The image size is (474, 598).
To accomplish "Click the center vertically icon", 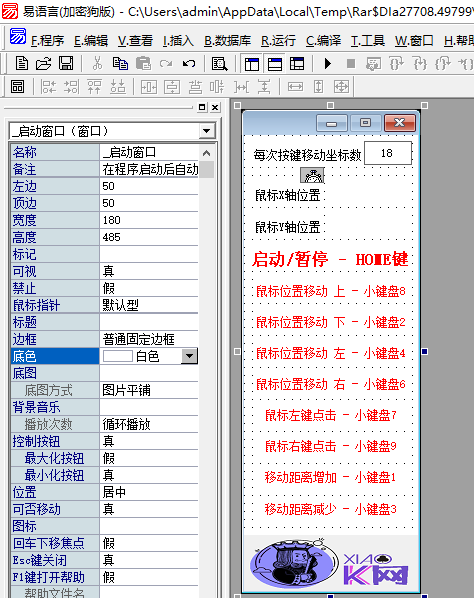I will [172, 87].
